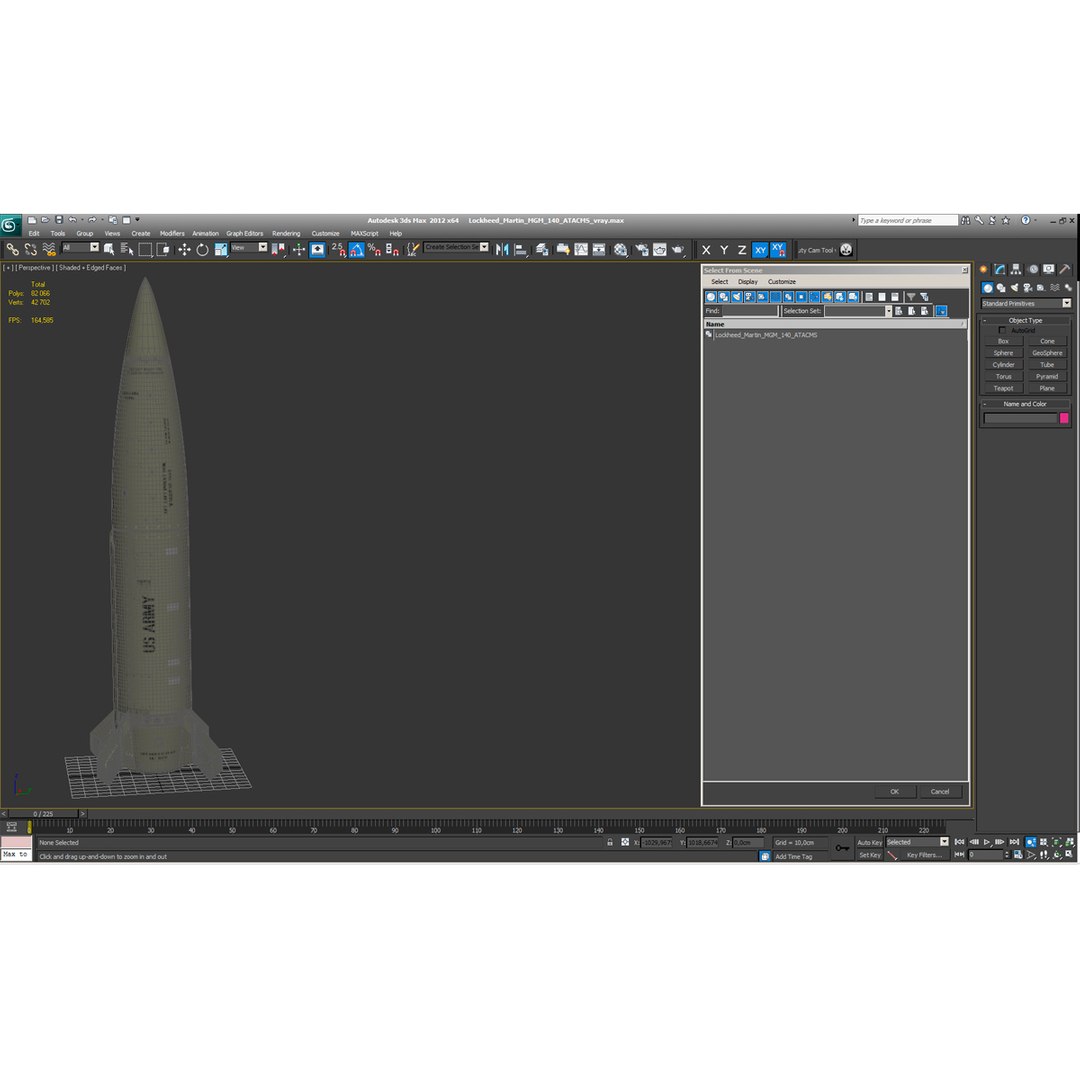Toggle the Angle Snap button

tap(356, 249)
